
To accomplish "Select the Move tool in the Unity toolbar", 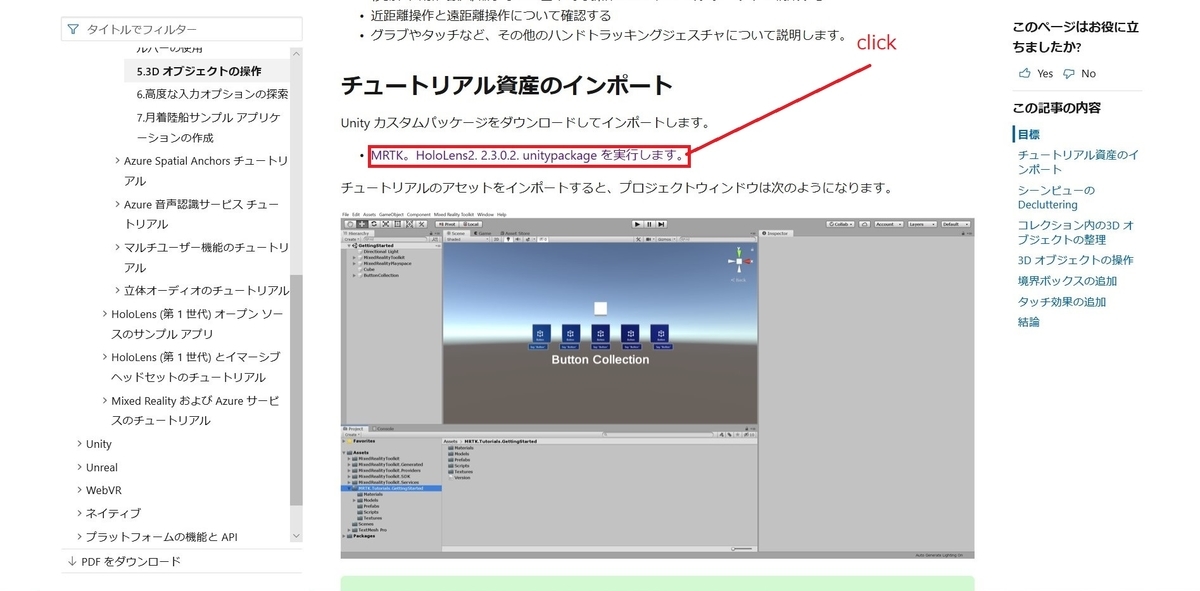I will click(x=362, y=225).
